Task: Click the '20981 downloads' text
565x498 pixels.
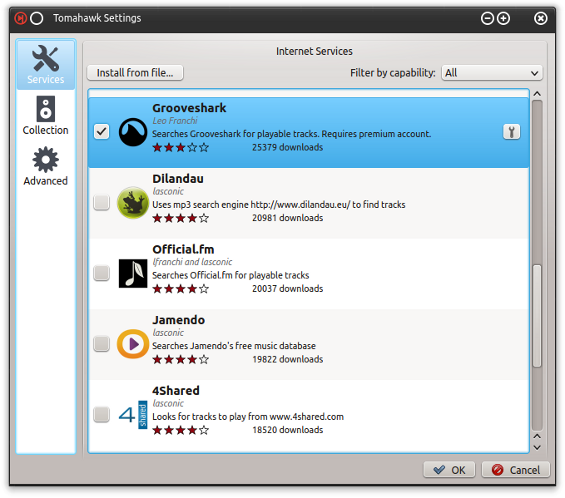Action: click(x=287, y=218)
